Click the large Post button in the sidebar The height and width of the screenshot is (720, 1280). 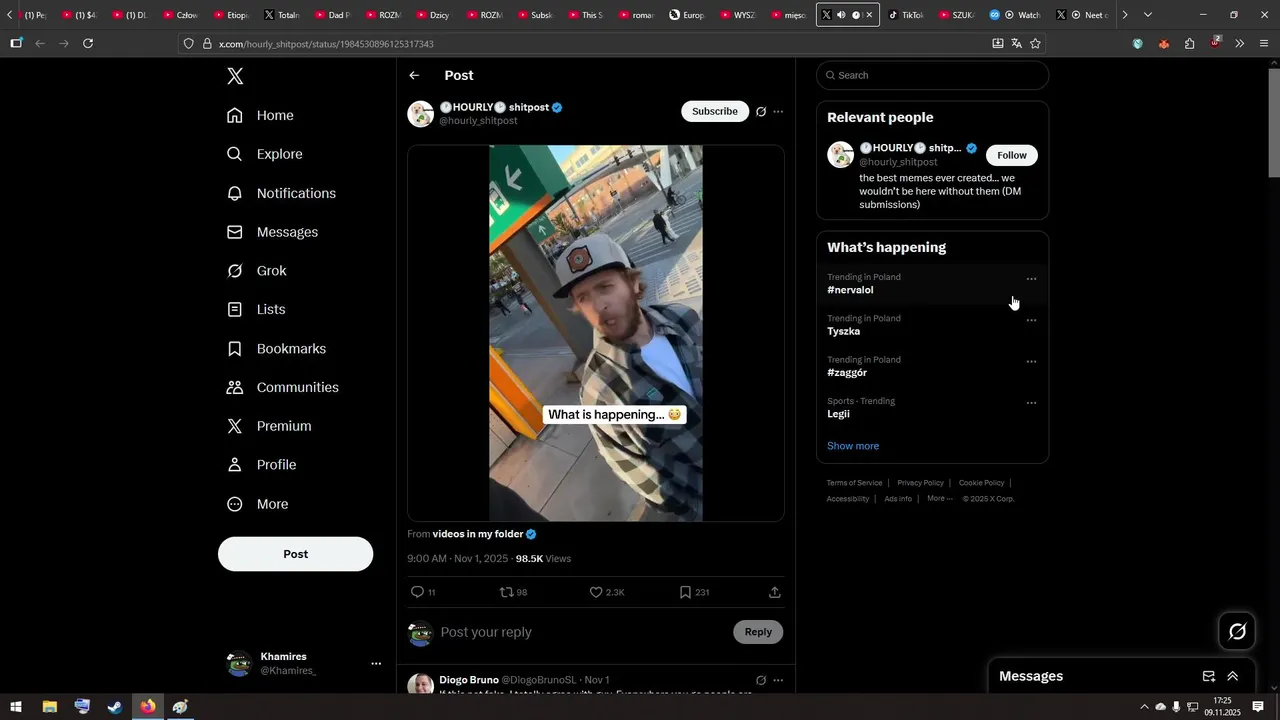pos(295,554)
